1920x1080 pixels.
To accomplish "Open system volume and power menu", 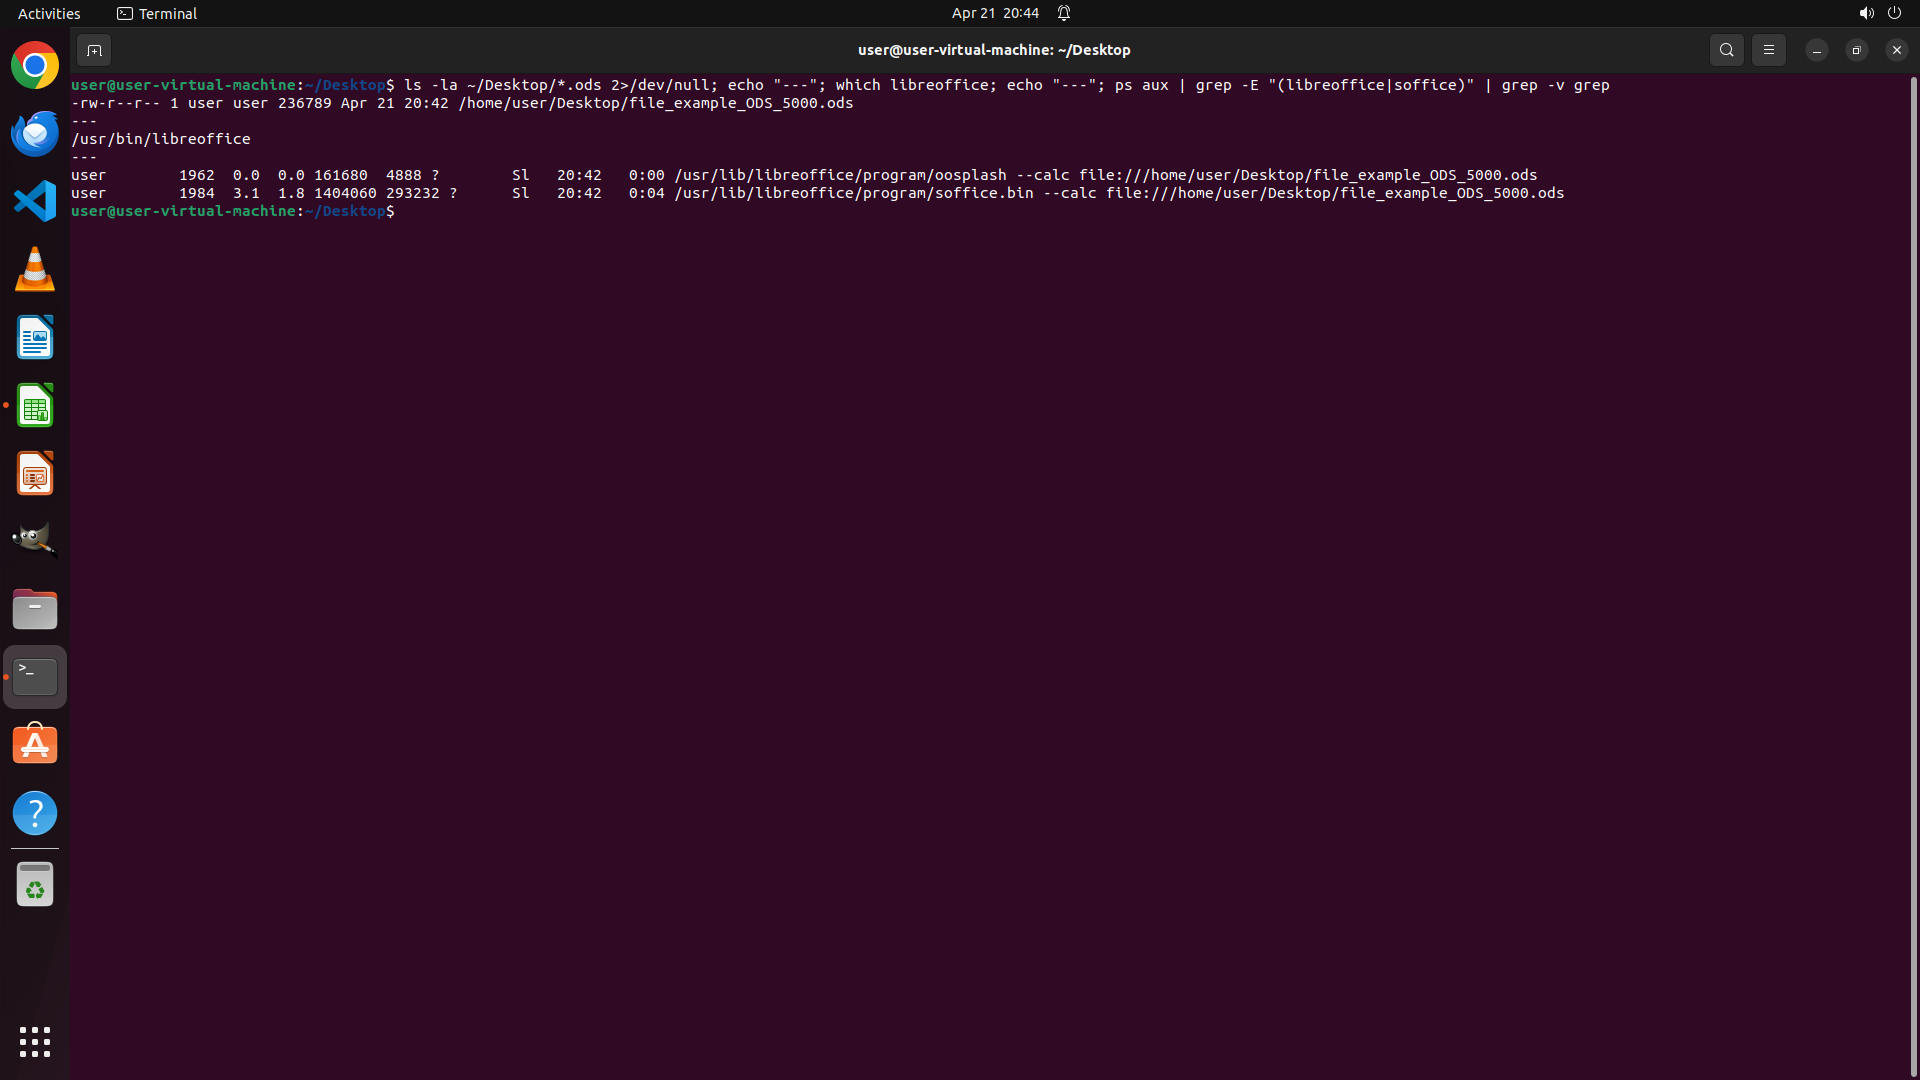I will [x=1879, y=13].
